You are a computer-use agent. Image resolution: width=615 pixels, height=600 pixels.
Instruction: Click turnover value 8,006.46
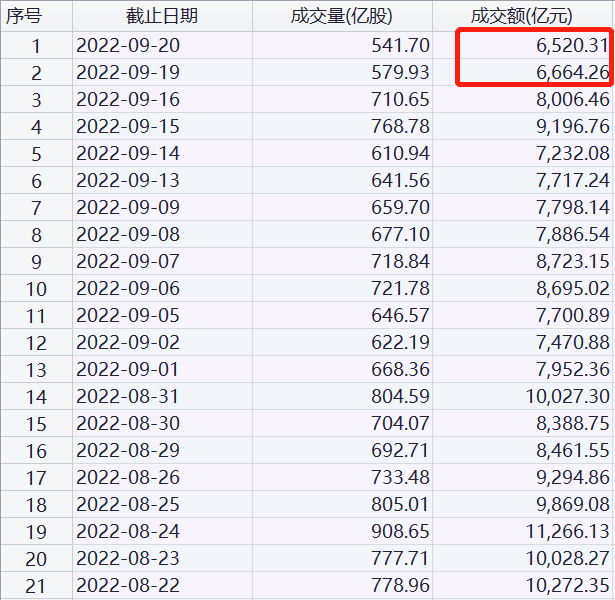[573, 99]
